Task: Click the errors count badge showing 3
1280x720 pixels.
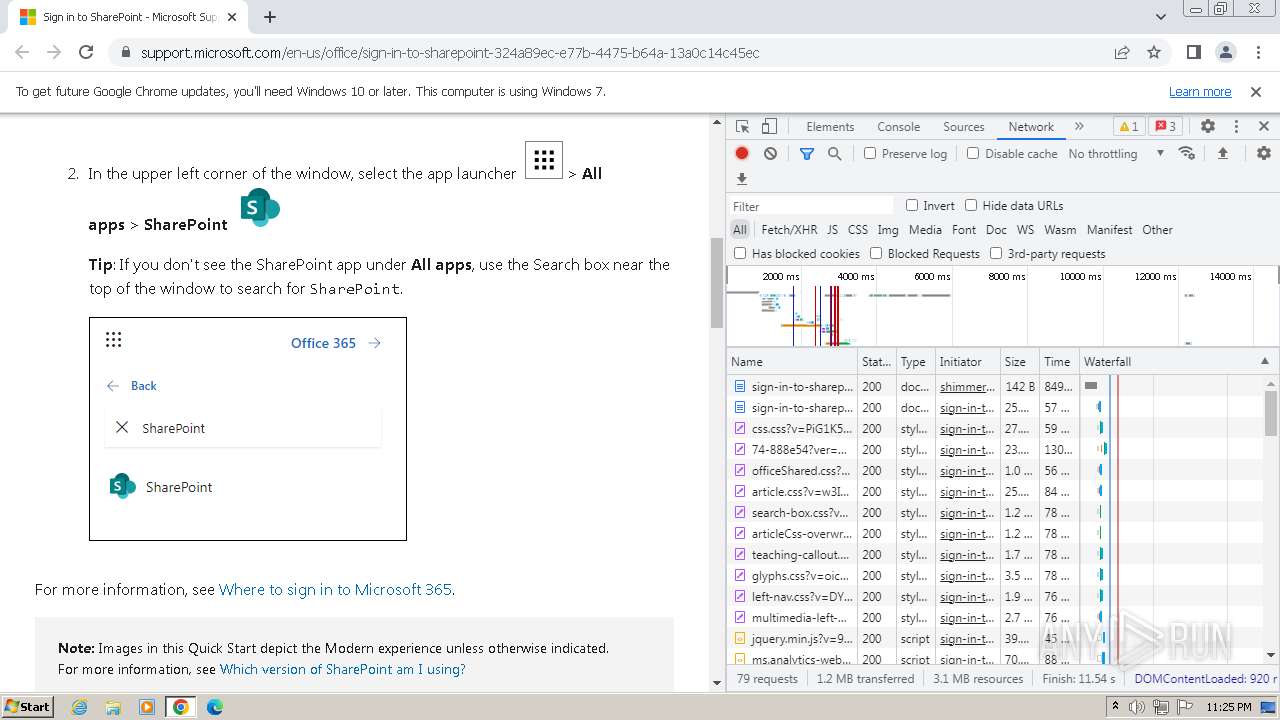Action: 1165,126
